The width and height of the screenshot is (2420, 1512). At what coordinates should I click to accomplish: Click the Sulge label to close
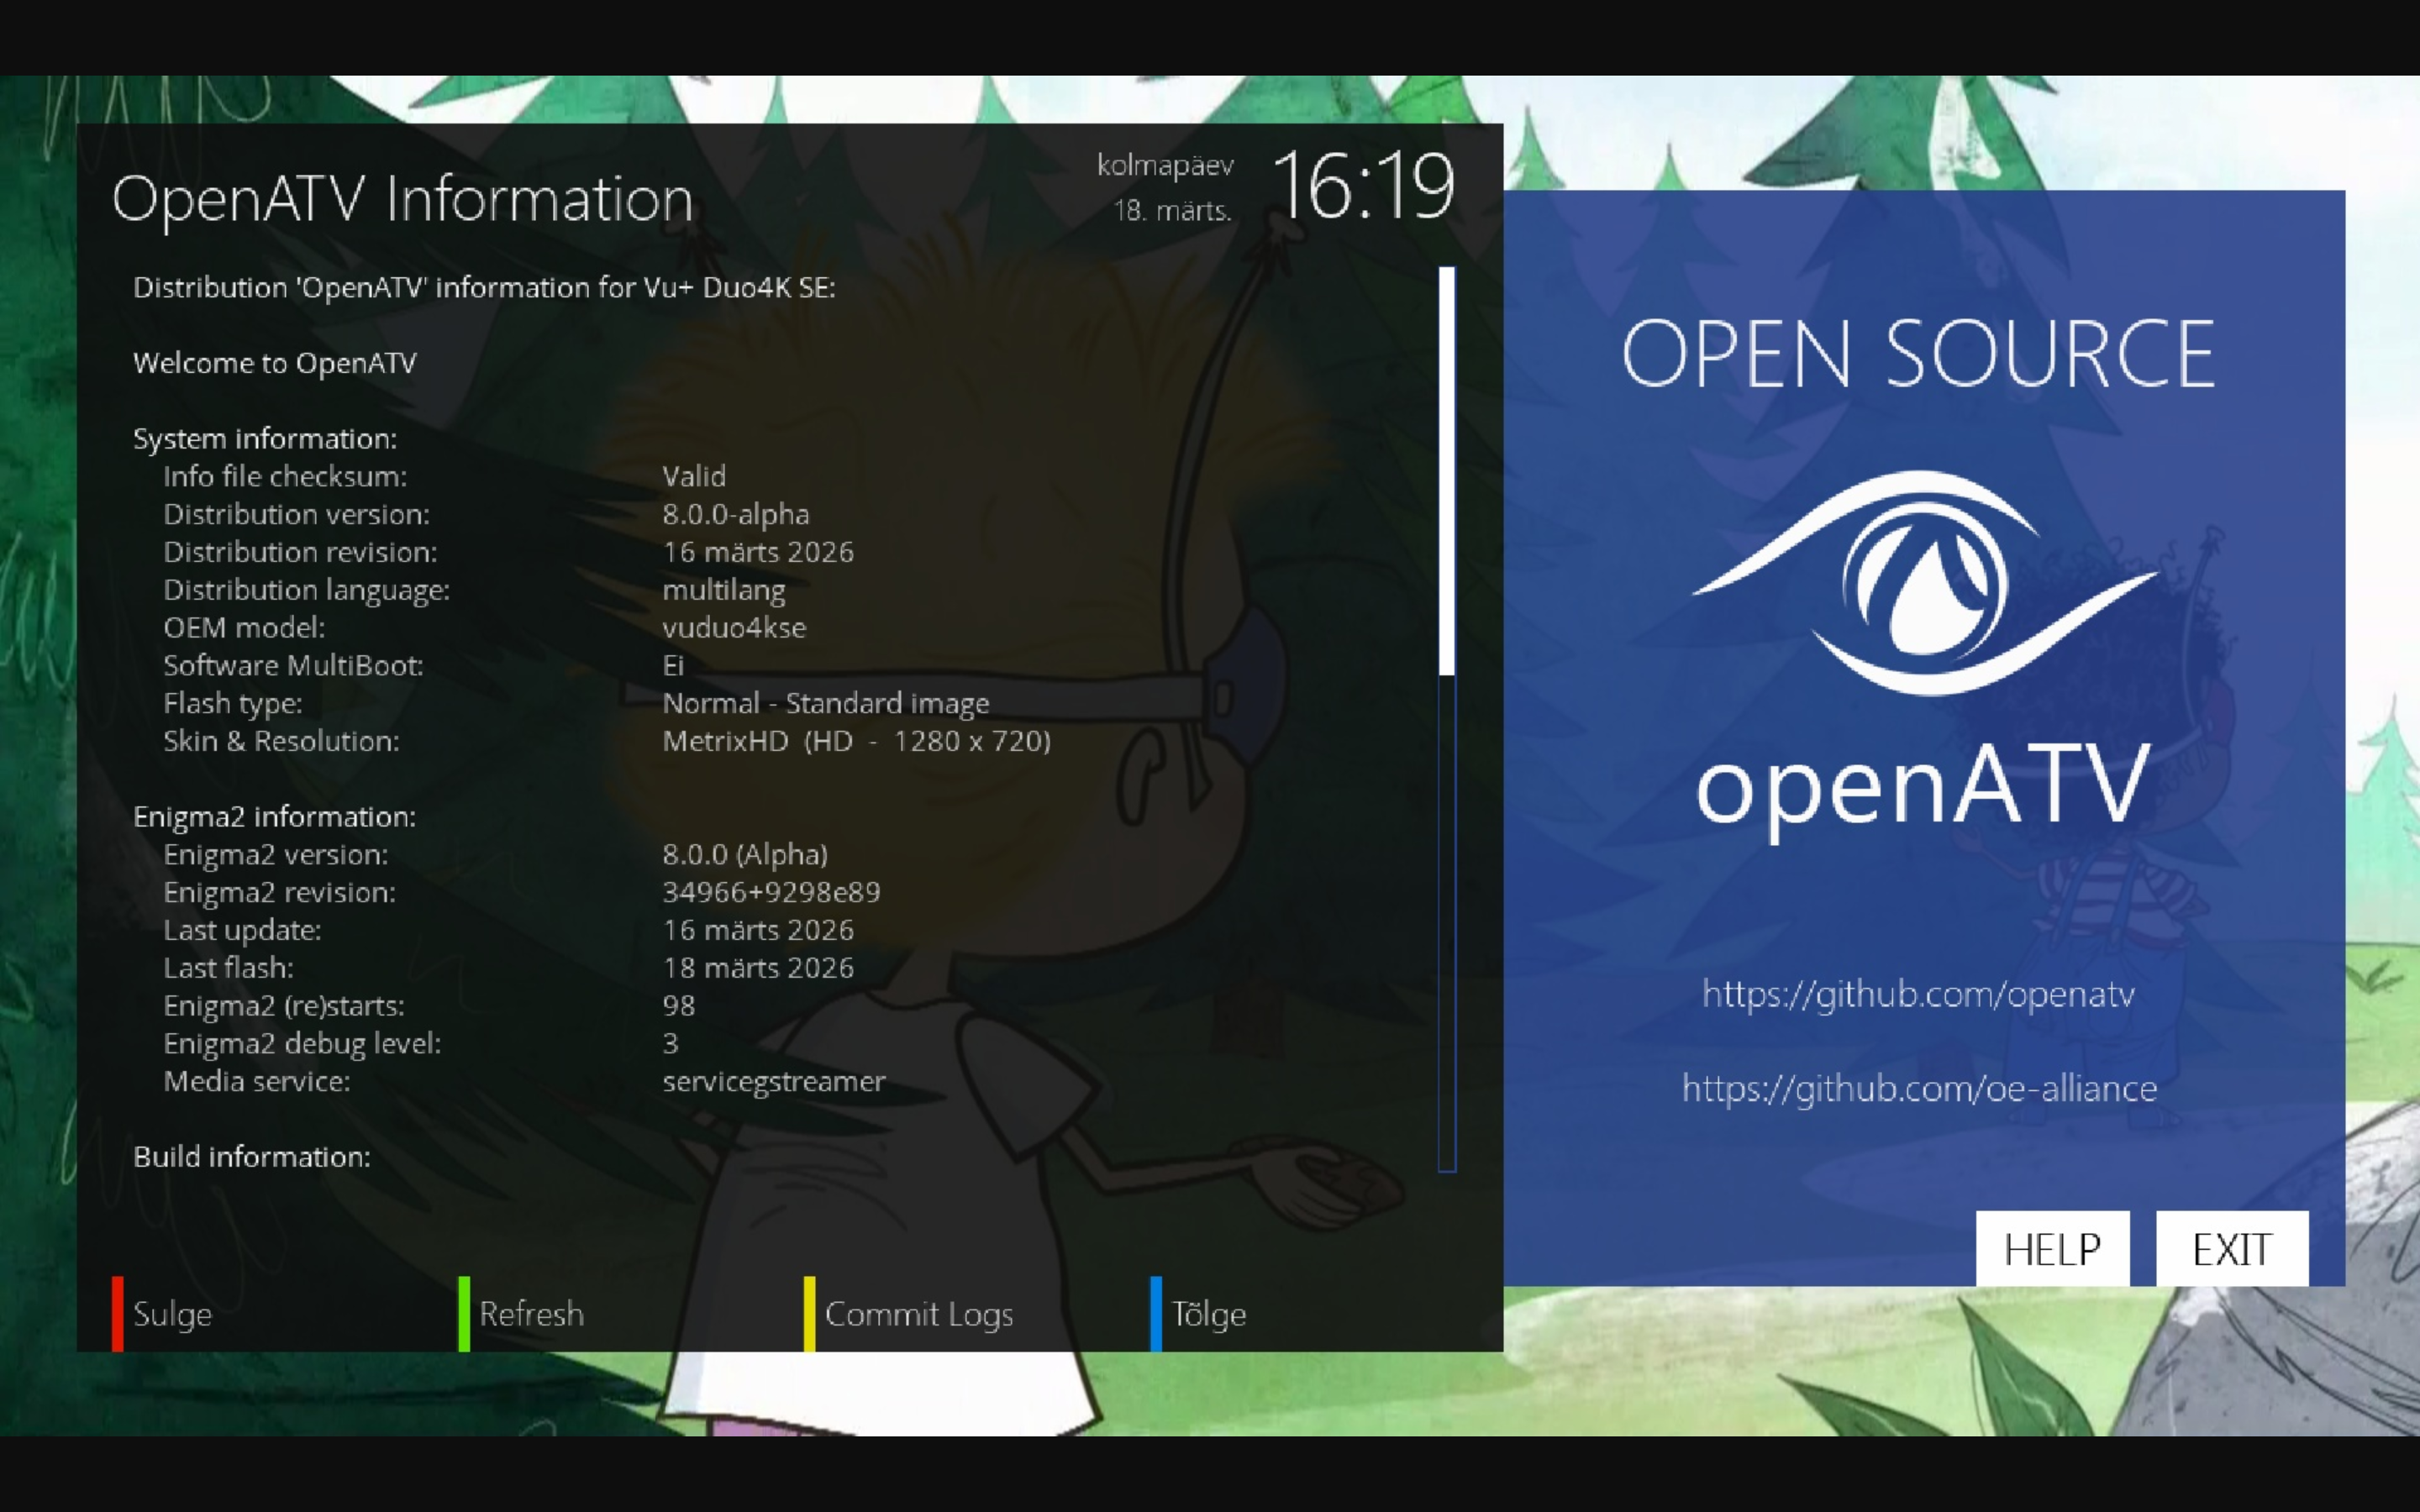(x=172, y=1313)
